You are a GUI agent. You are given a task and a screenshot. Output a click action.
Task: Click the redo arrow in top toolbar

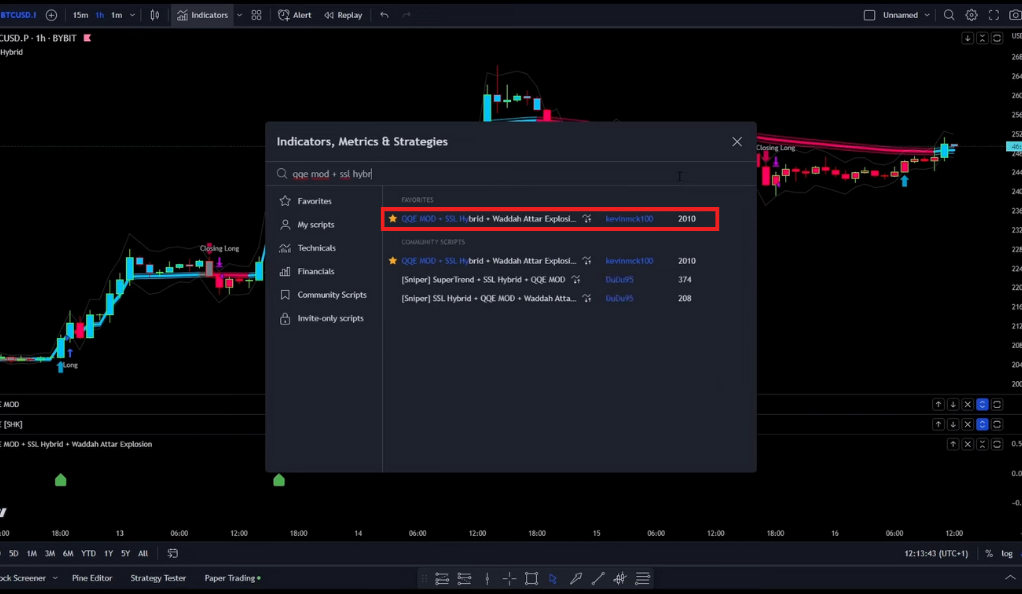407,15
